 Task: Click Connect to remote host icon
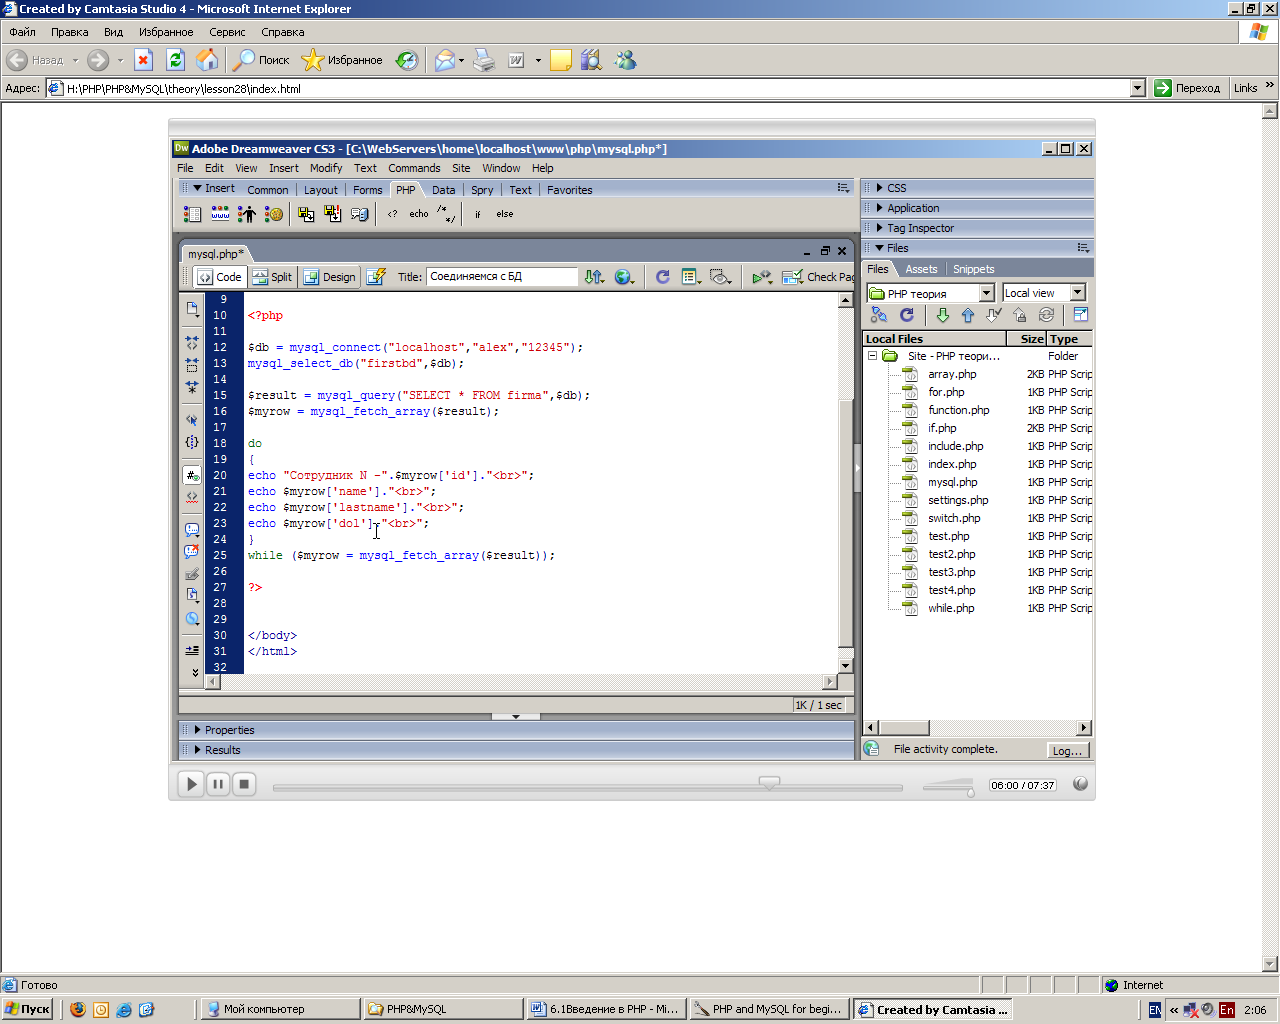coord(879,315)
